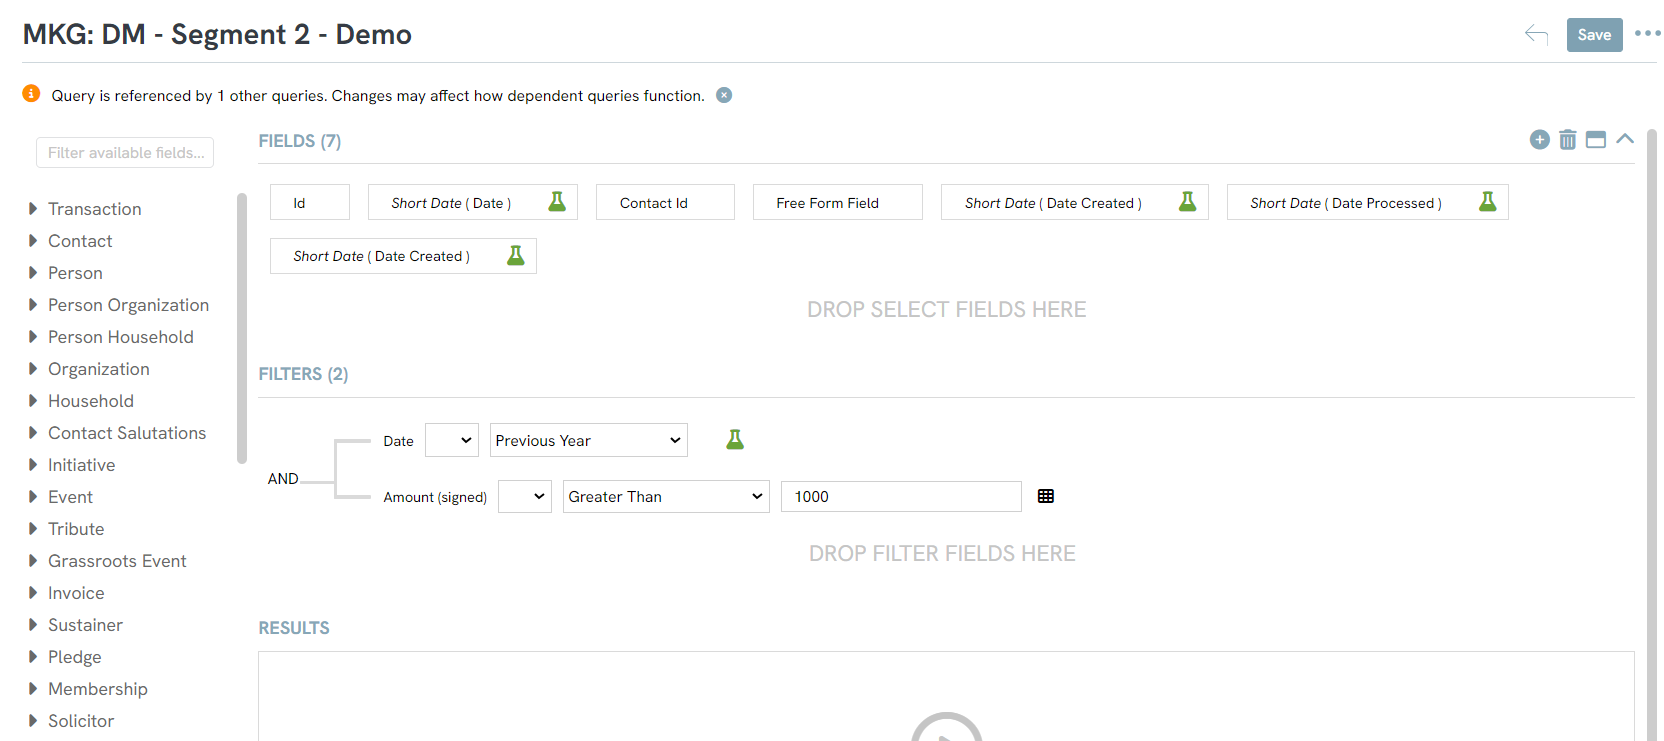
Task: Open the more options ellipsis menu
Action: tap(1647, 34)
